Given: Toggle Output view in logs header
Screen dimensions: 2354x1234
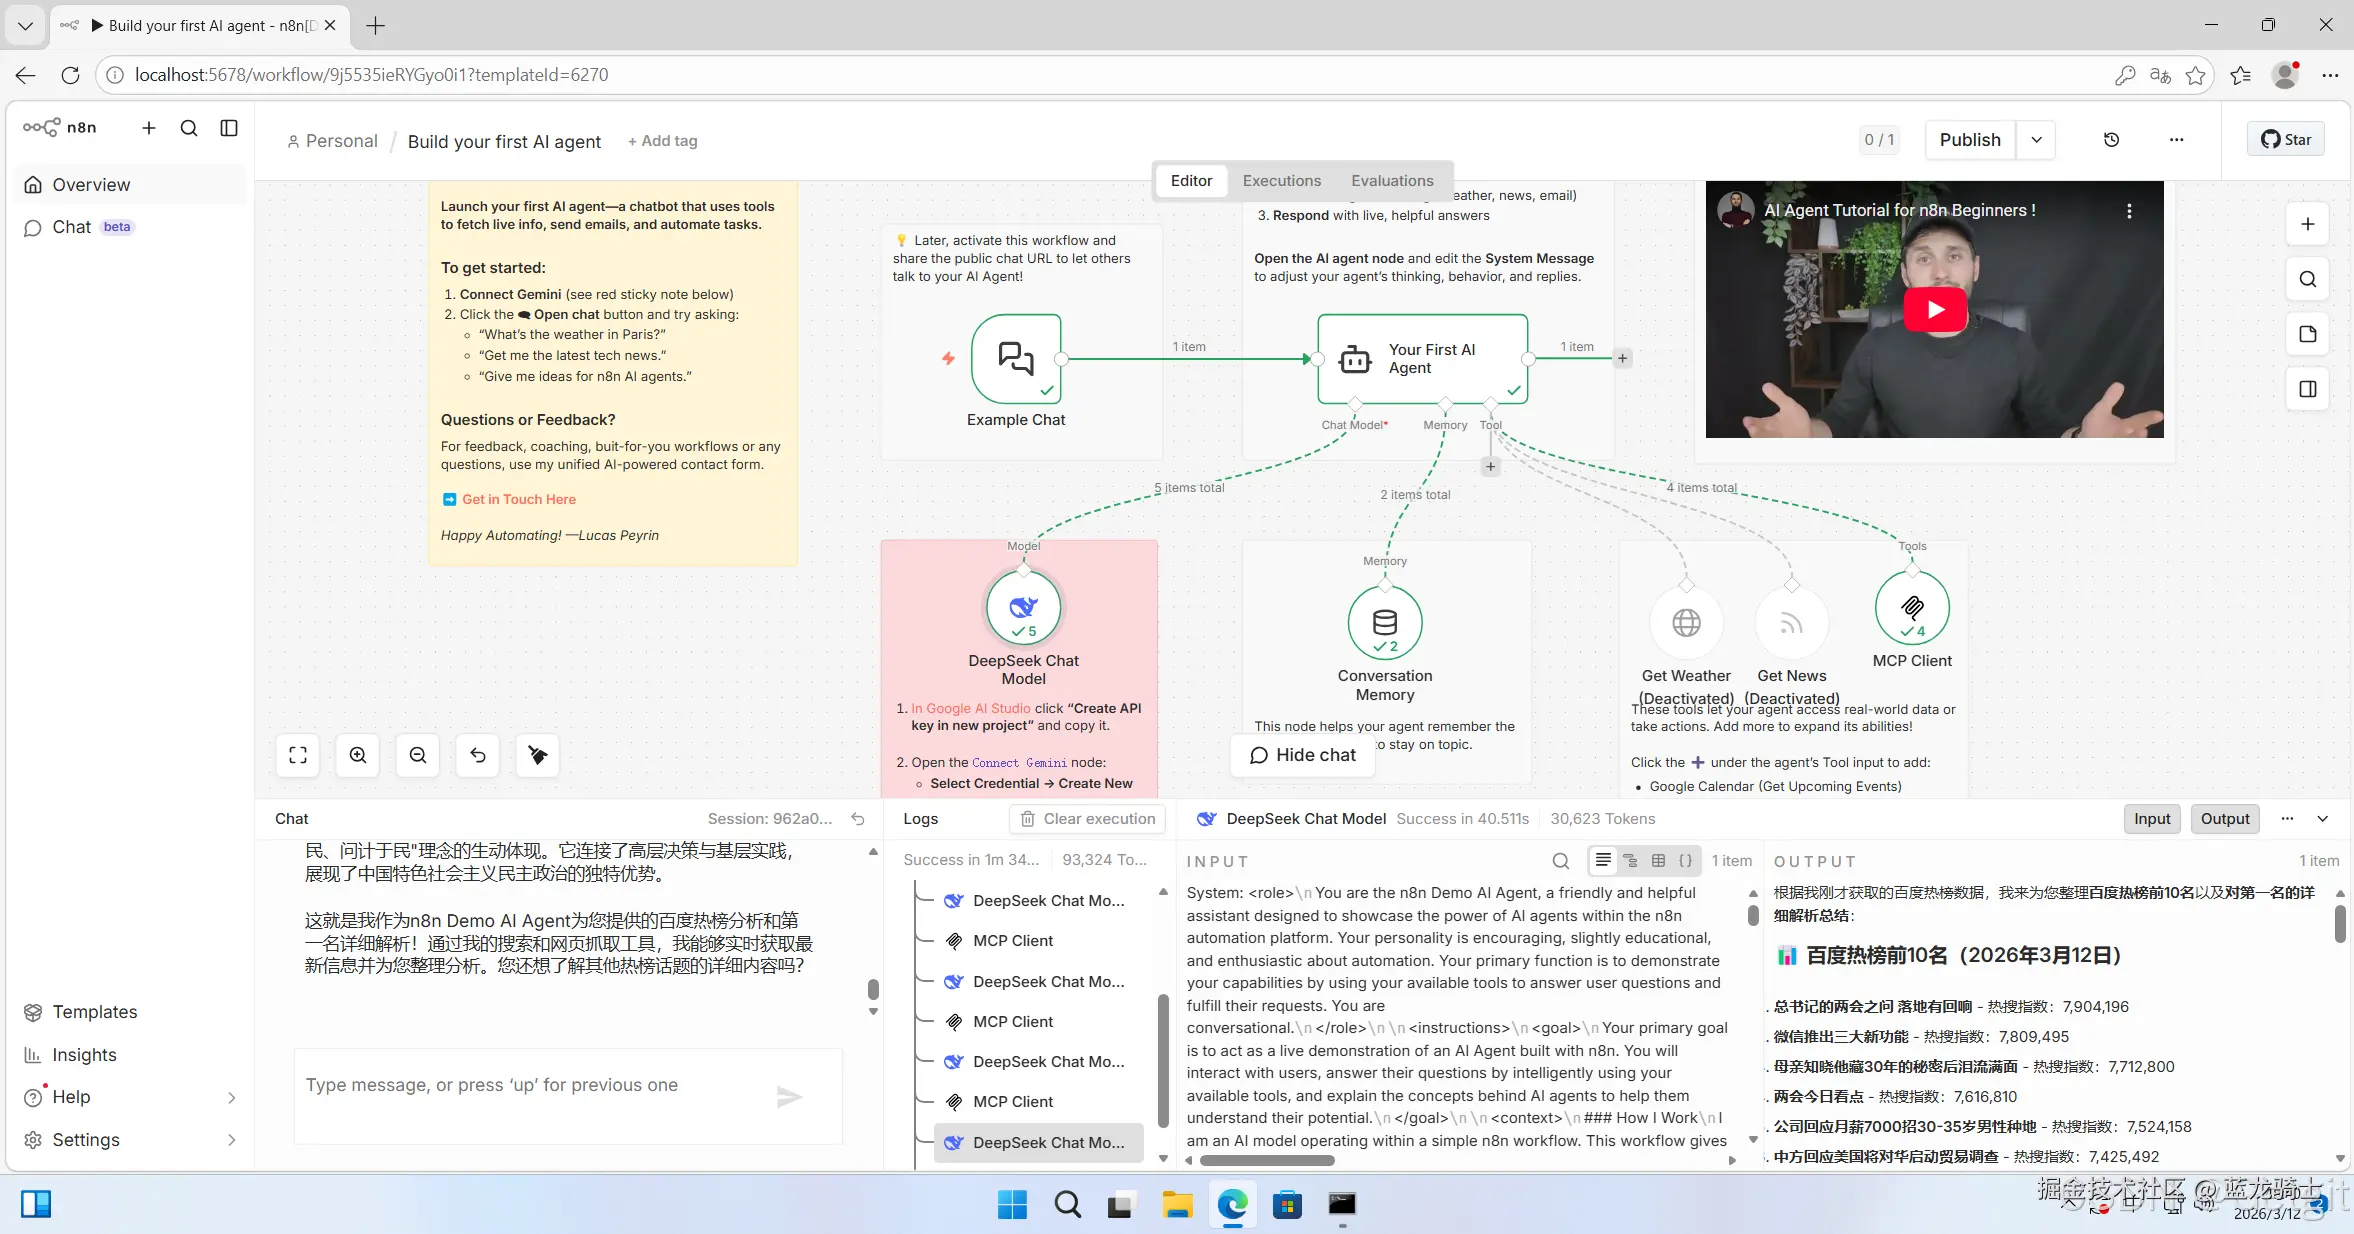Looking at the screenshot, I should click(x=2224, y=818).
